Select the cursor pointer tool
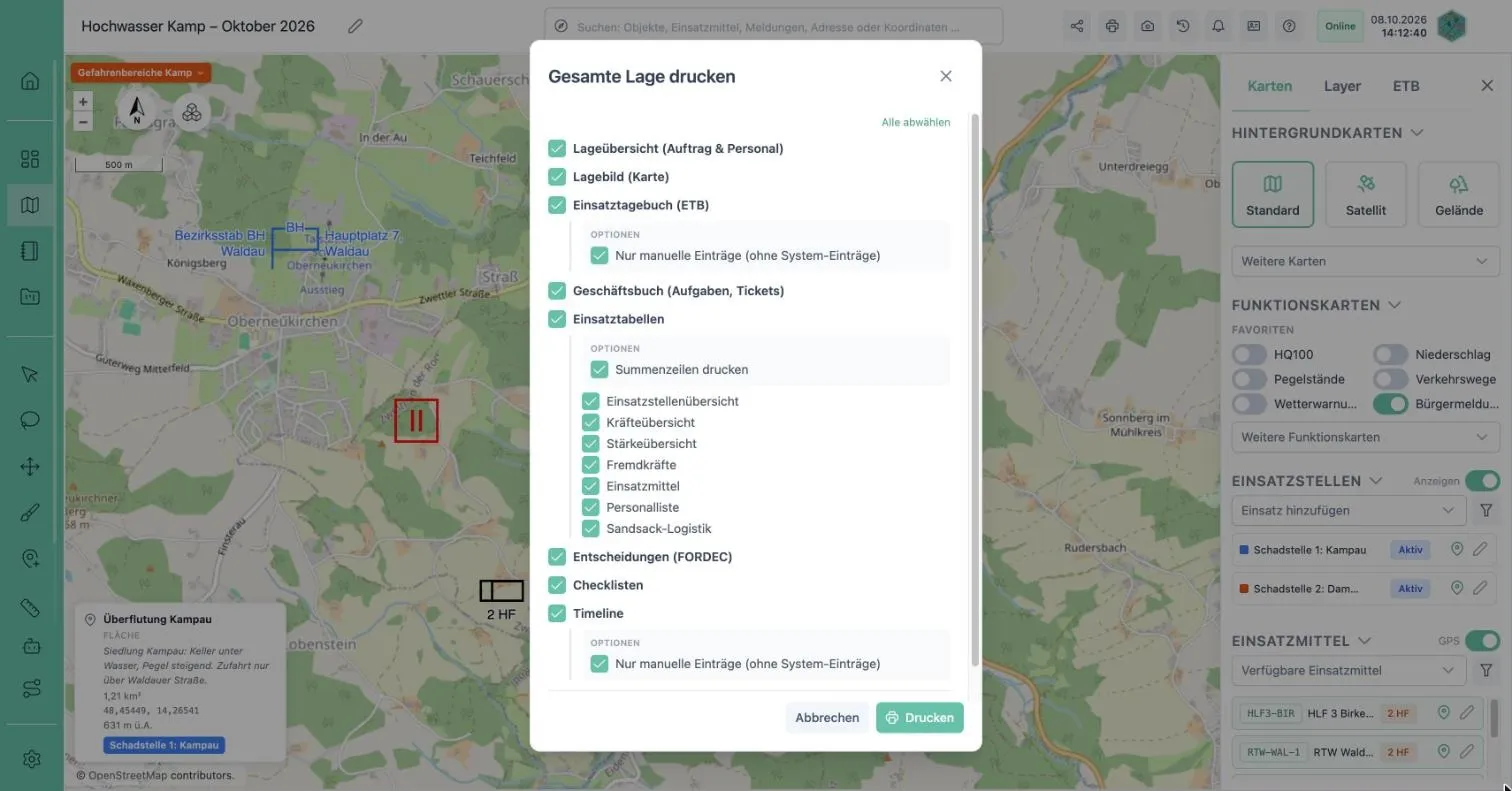Image resolution: width=1512 pixels, height=791 pixels. click(x=30, y=374)
